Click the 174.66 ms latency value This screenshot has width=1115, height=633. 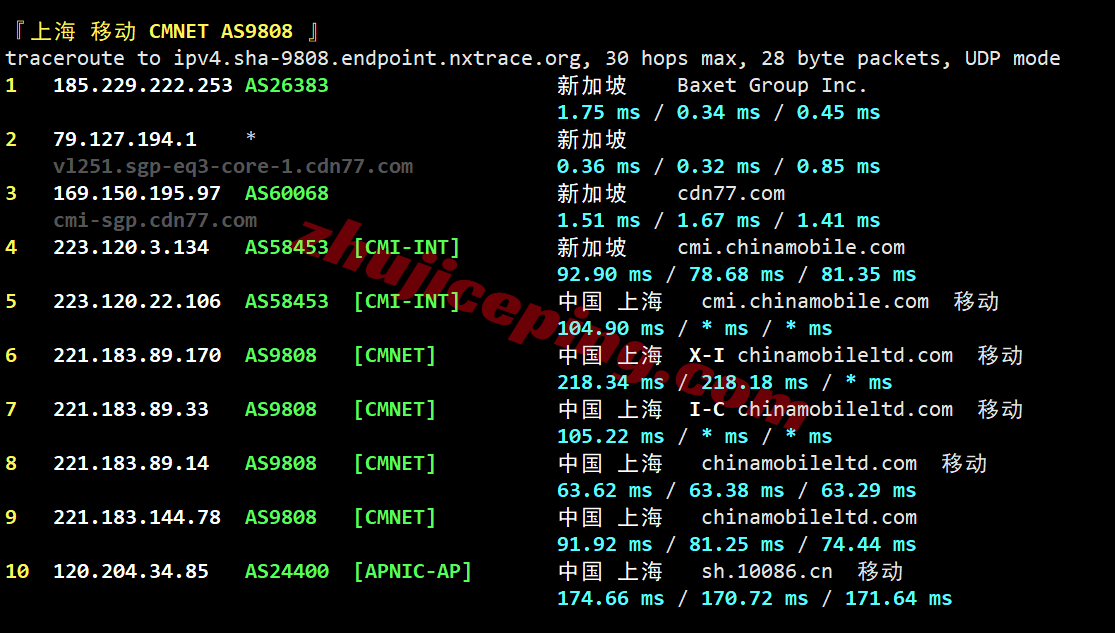pyautogui.click(x=610, y=598)
